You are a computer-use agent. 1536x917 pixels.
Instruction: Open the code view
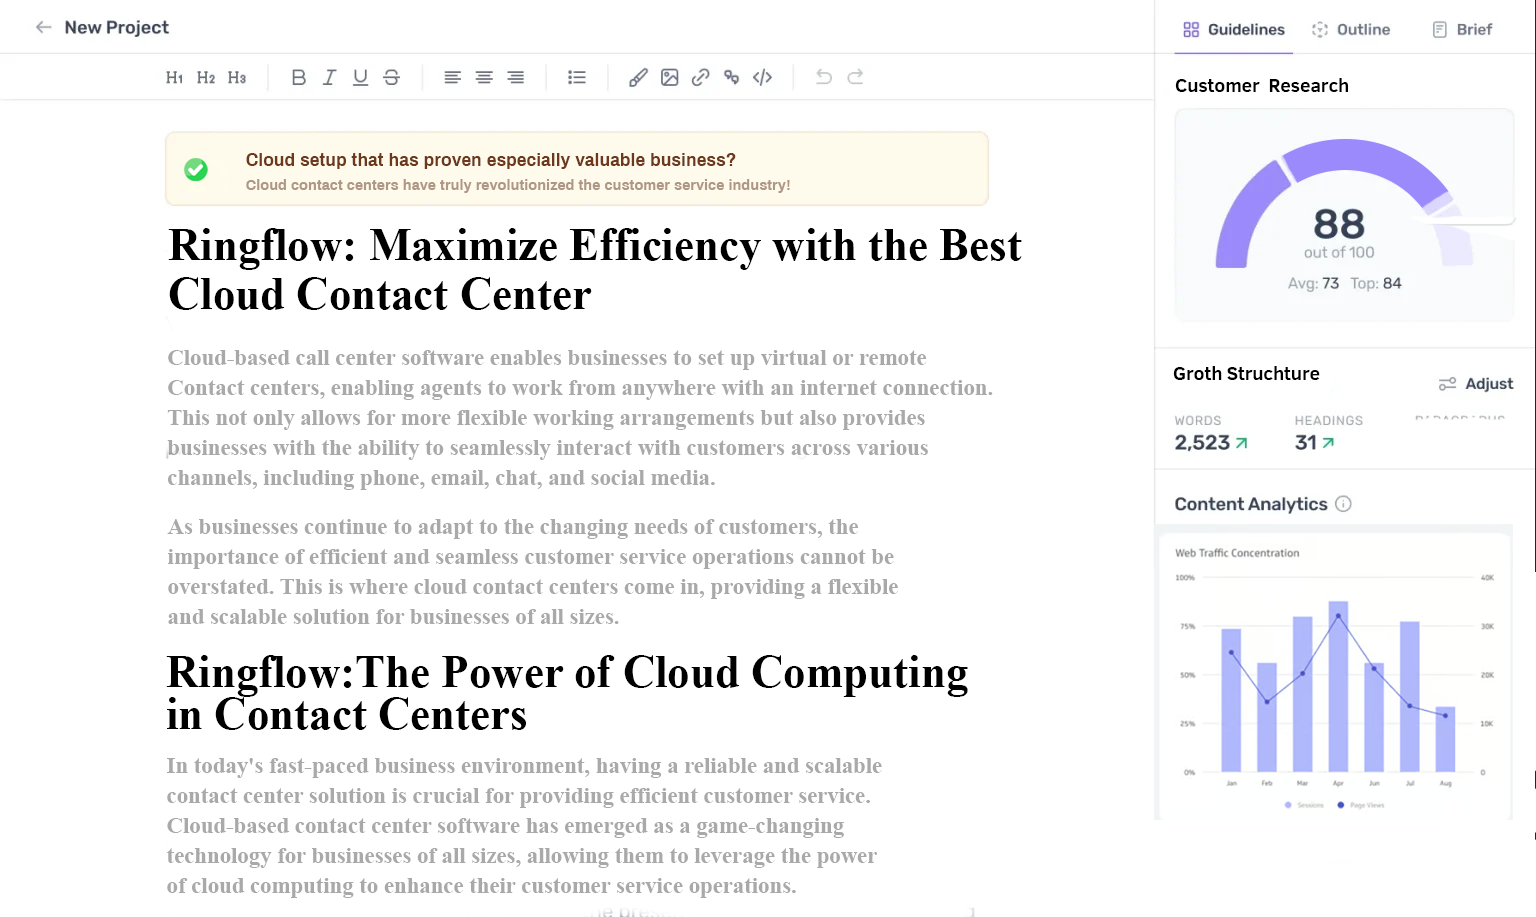763,77
